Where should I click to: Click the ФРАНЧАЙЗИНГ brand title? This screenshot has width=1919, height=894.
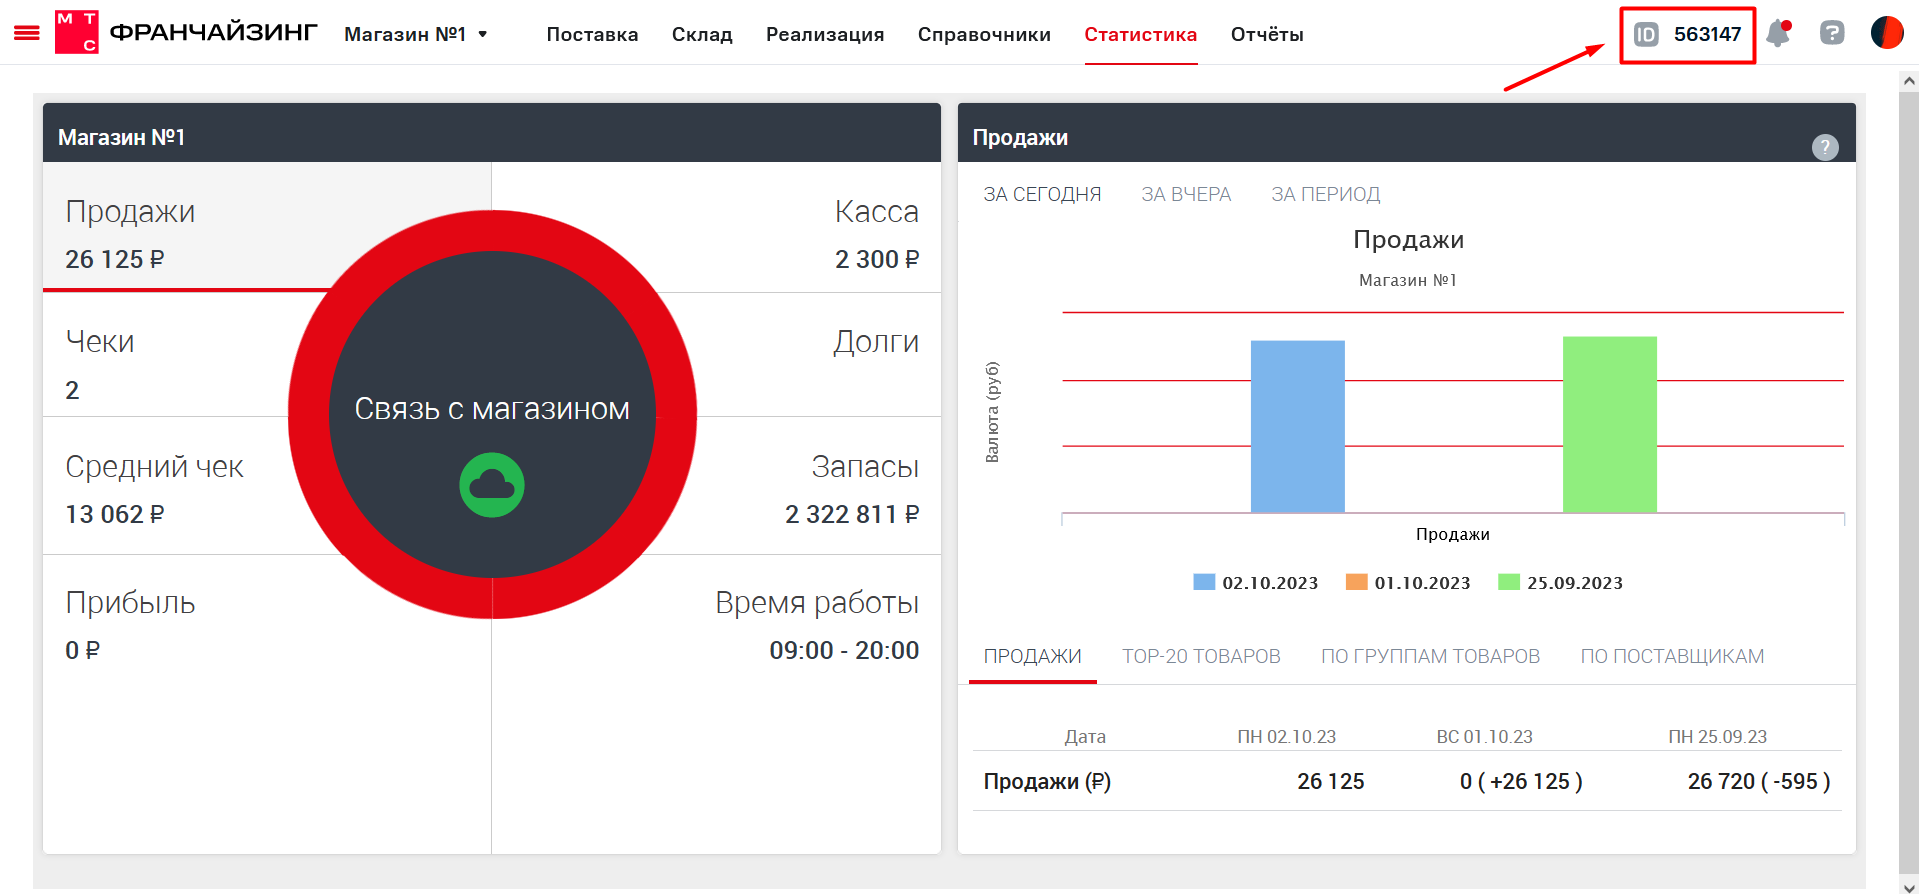click(213, 33)
